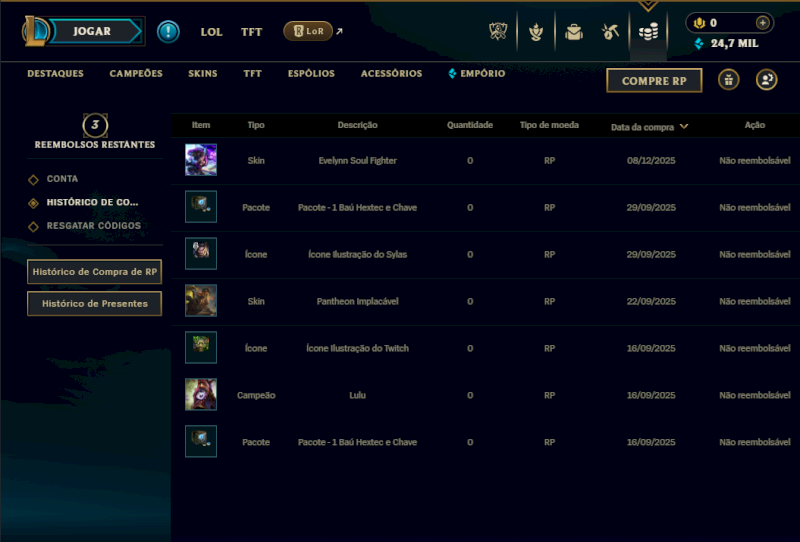Select CONTA in the sidebar
800x542 pixels.
point(62,179)
